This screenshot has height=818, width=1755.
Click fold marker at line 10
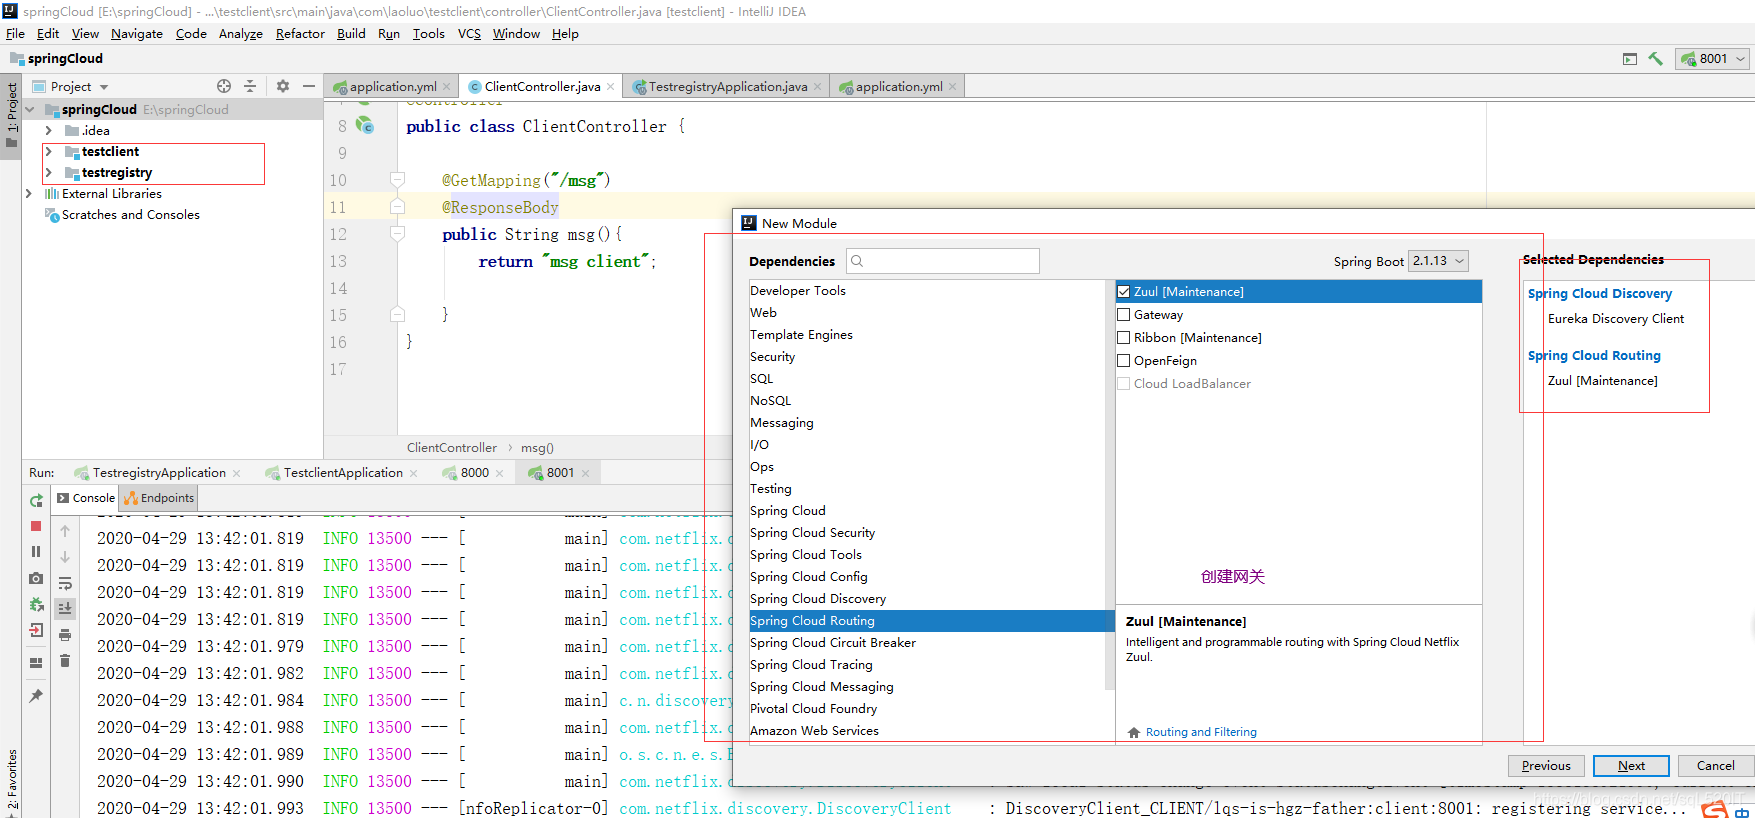tap(397, 180)
